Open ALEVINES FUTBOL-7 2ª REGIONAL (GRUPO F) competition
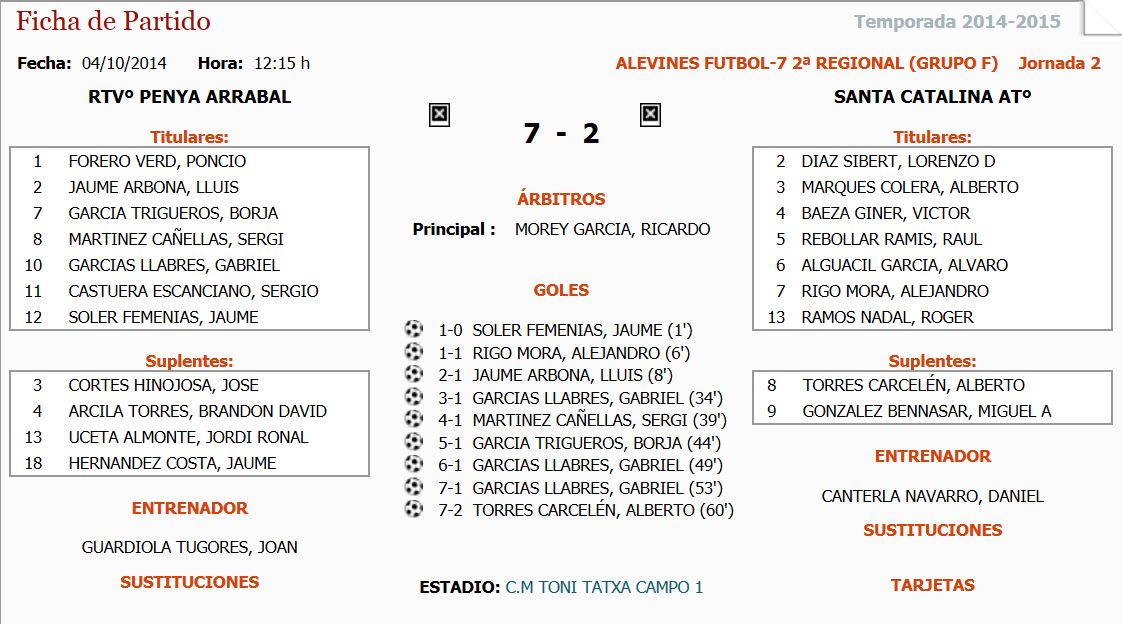The height and width of the screenshot is (624, 1122). coord(806,63)
